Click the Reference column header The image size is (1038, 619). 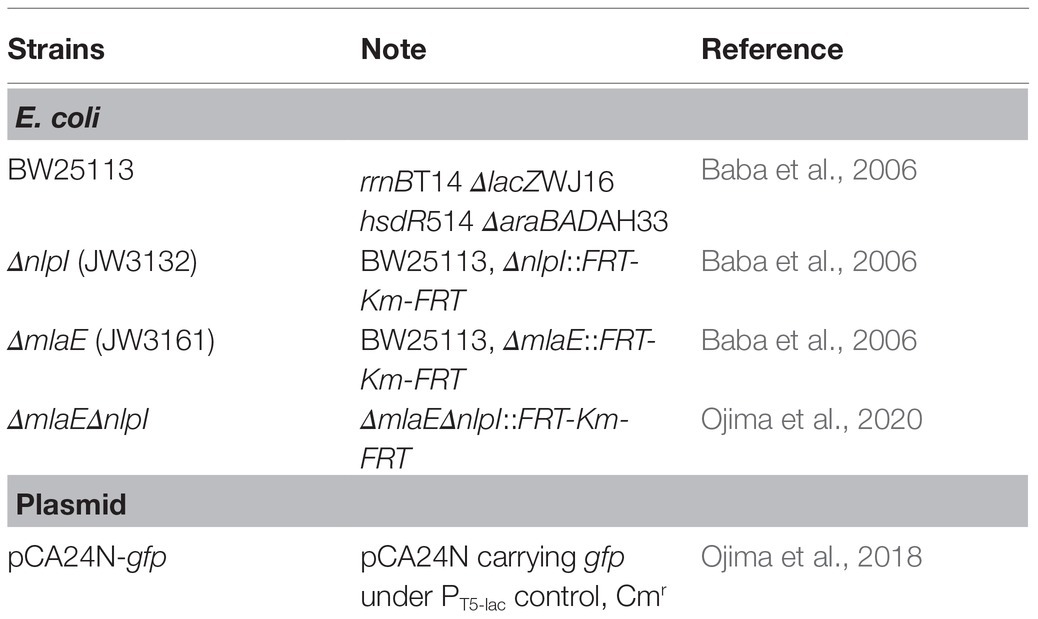click(x=772, y=49)
